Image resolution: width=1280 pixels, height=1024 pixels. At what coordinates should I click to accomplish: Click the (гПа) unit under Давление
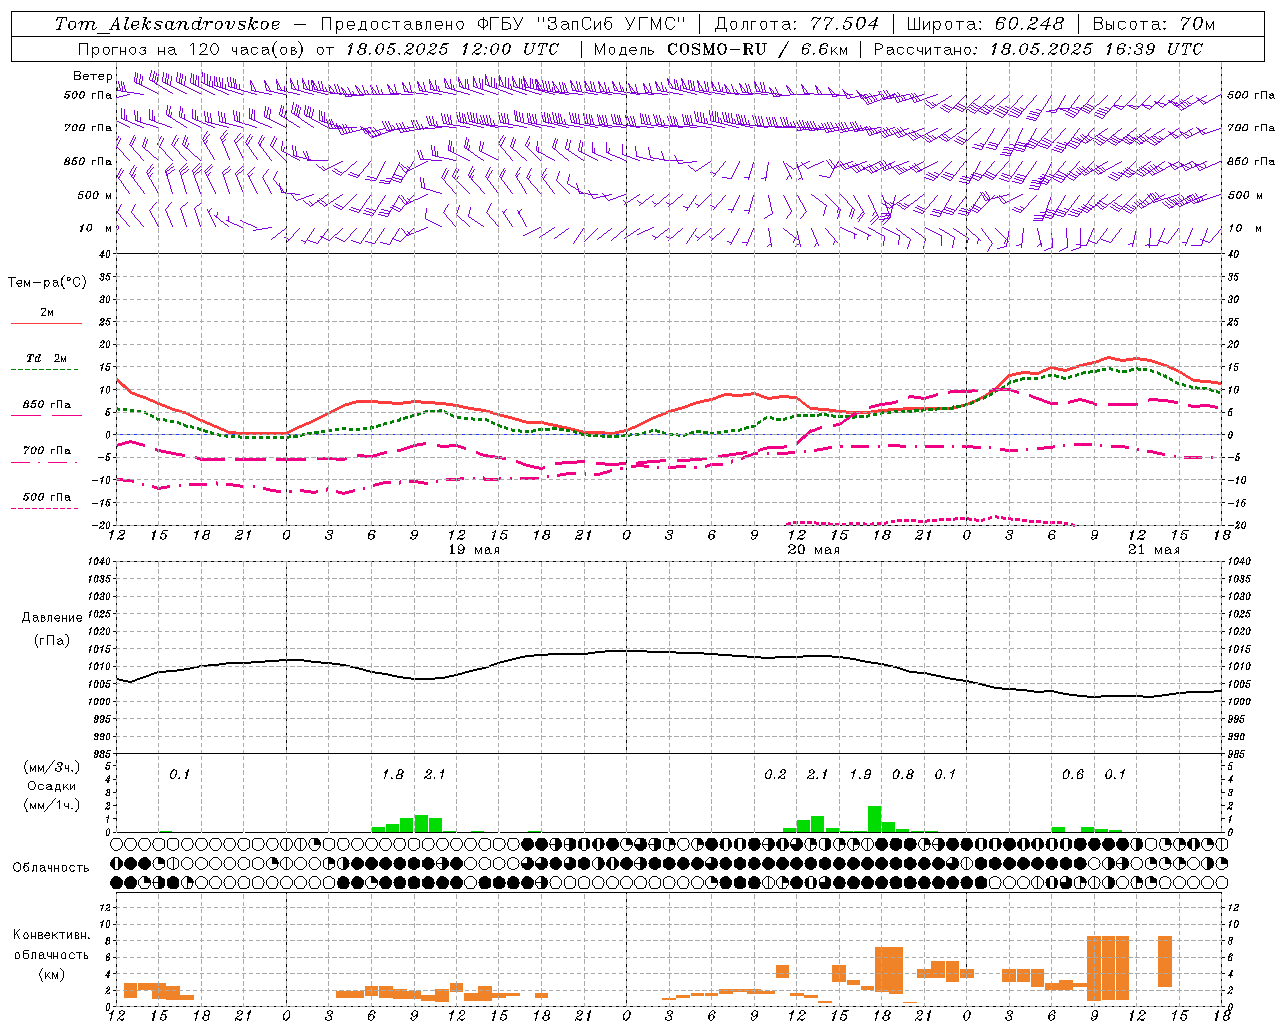coord(51,640)
